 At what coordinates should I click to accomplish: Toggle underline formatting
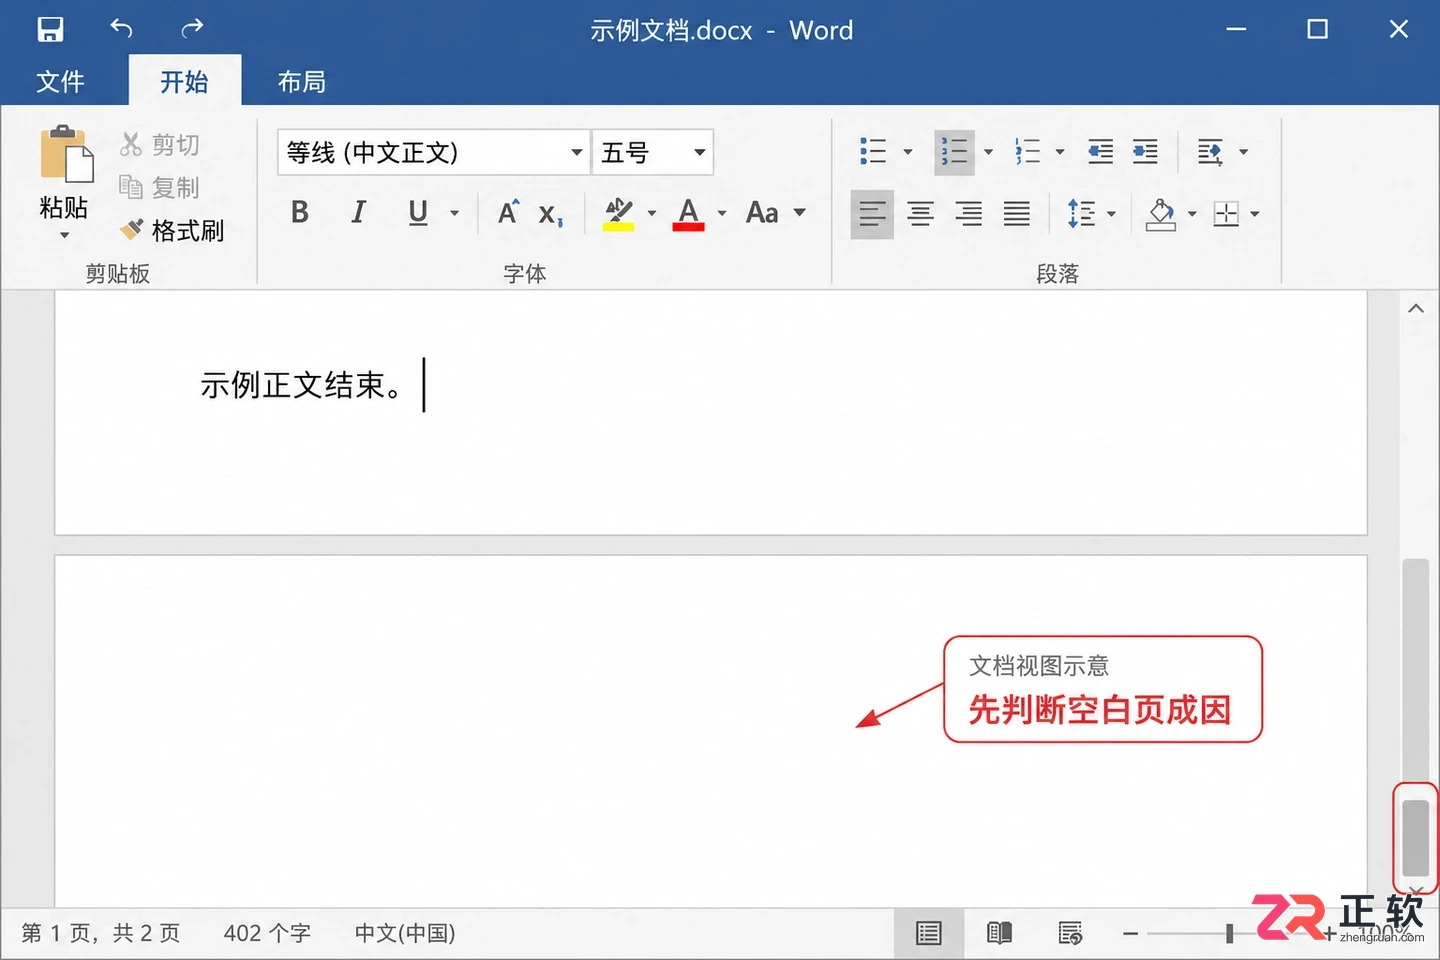(418, 212)
